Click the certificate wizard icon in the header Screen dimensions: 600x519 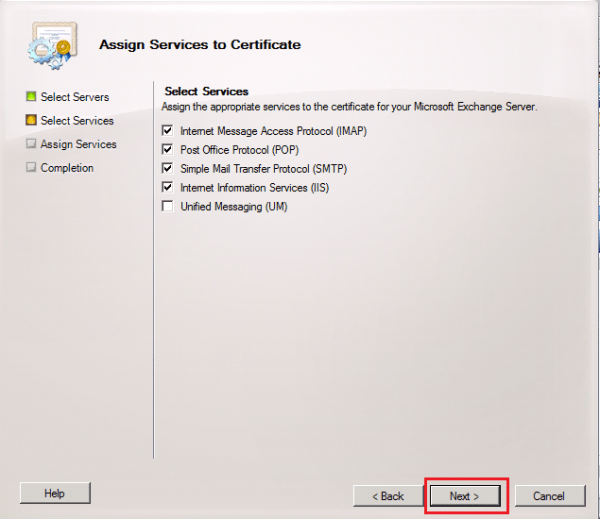pos(52,44)
